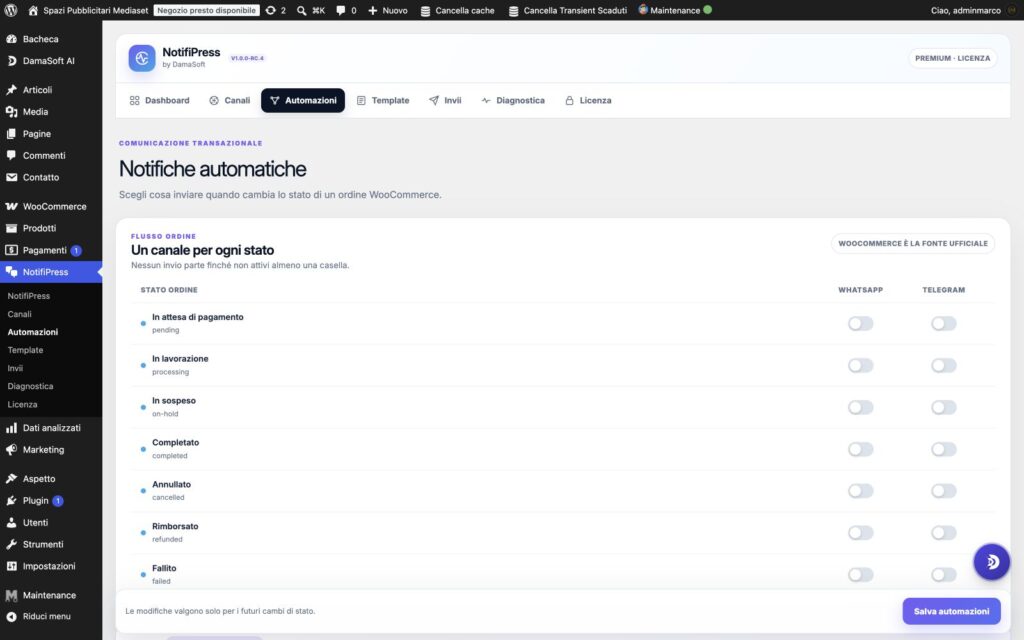
Task: Open Ciao, adminmarco account menu
Action: [973, 10]
